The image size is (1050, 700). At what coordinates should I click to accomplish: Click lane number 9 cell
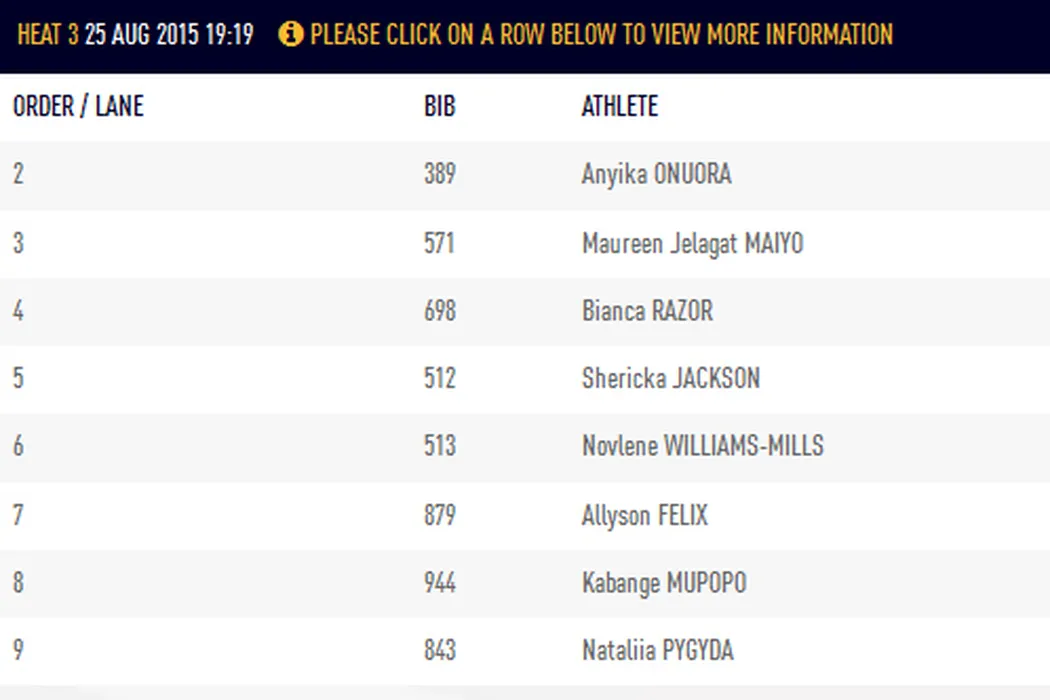19,651
